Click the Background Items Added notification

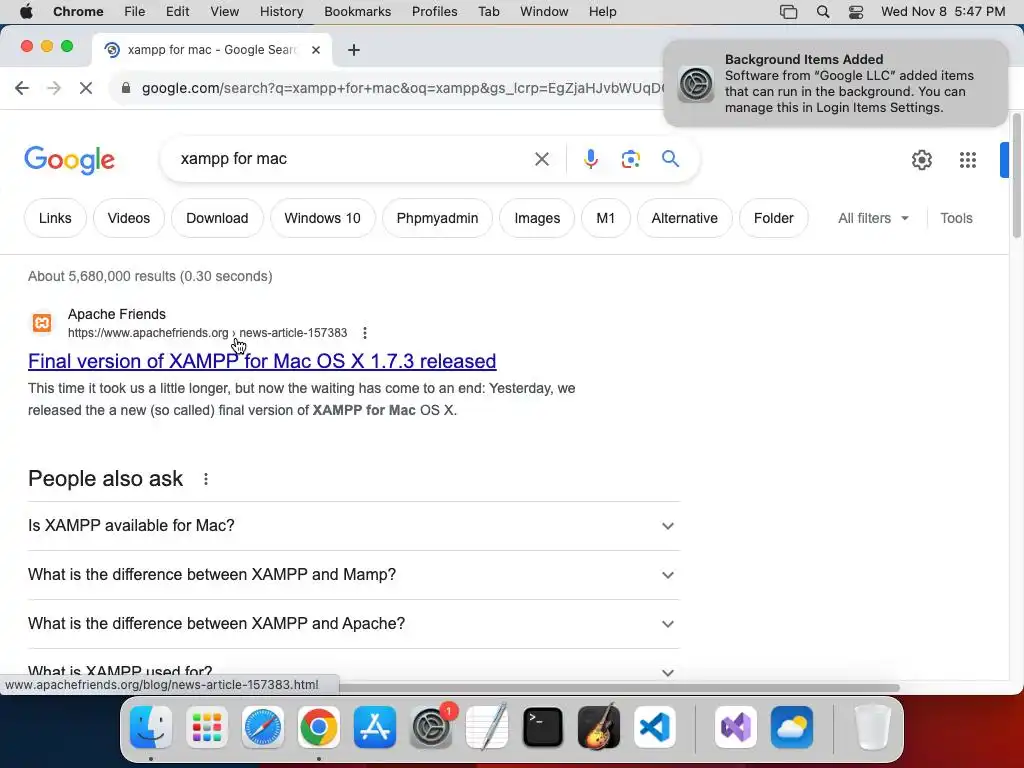835,84
